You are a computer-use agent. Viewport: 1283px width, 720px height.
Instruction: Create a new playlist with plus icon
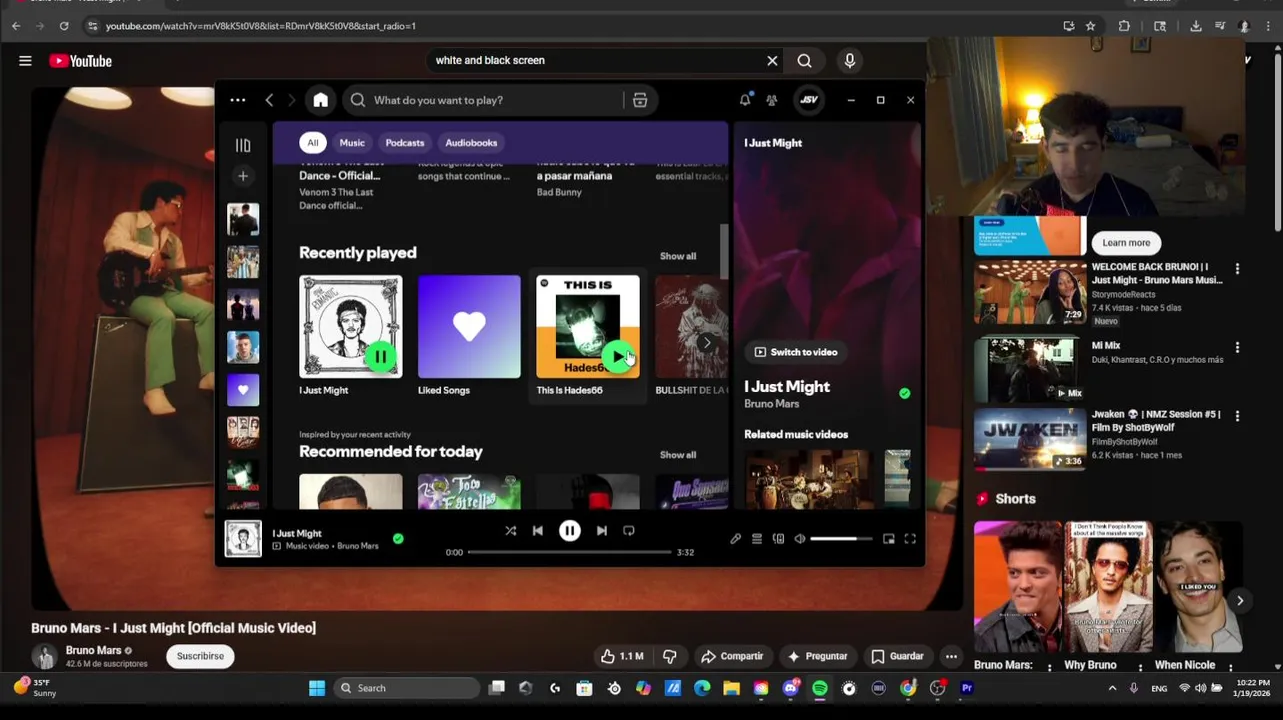pyautogui.click(x=243, y=176)
